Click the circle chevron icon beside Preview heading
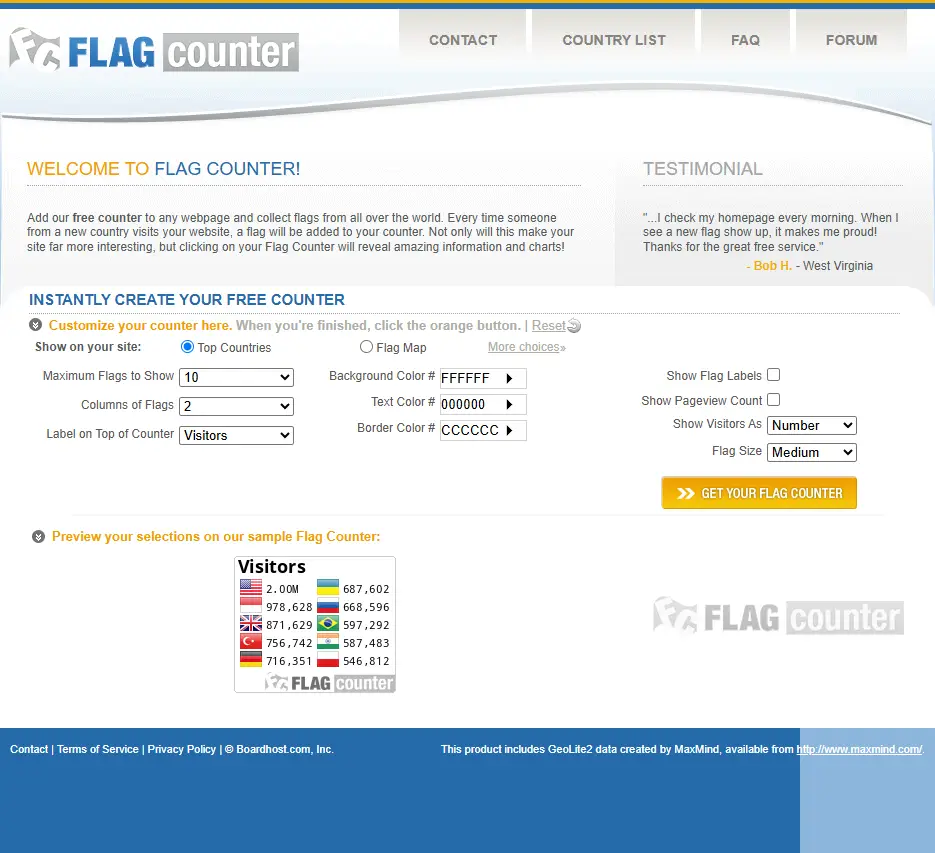Viewport: 935px width, 853px height. tap(38, 537)
